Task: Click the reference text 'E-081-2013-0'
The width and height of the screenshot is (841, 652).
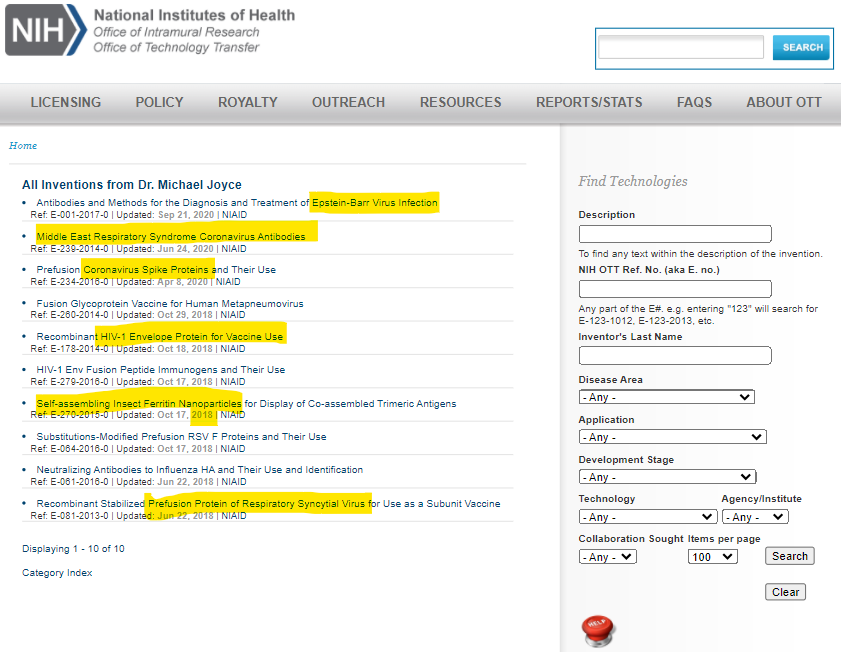Action: coord(79,516)
